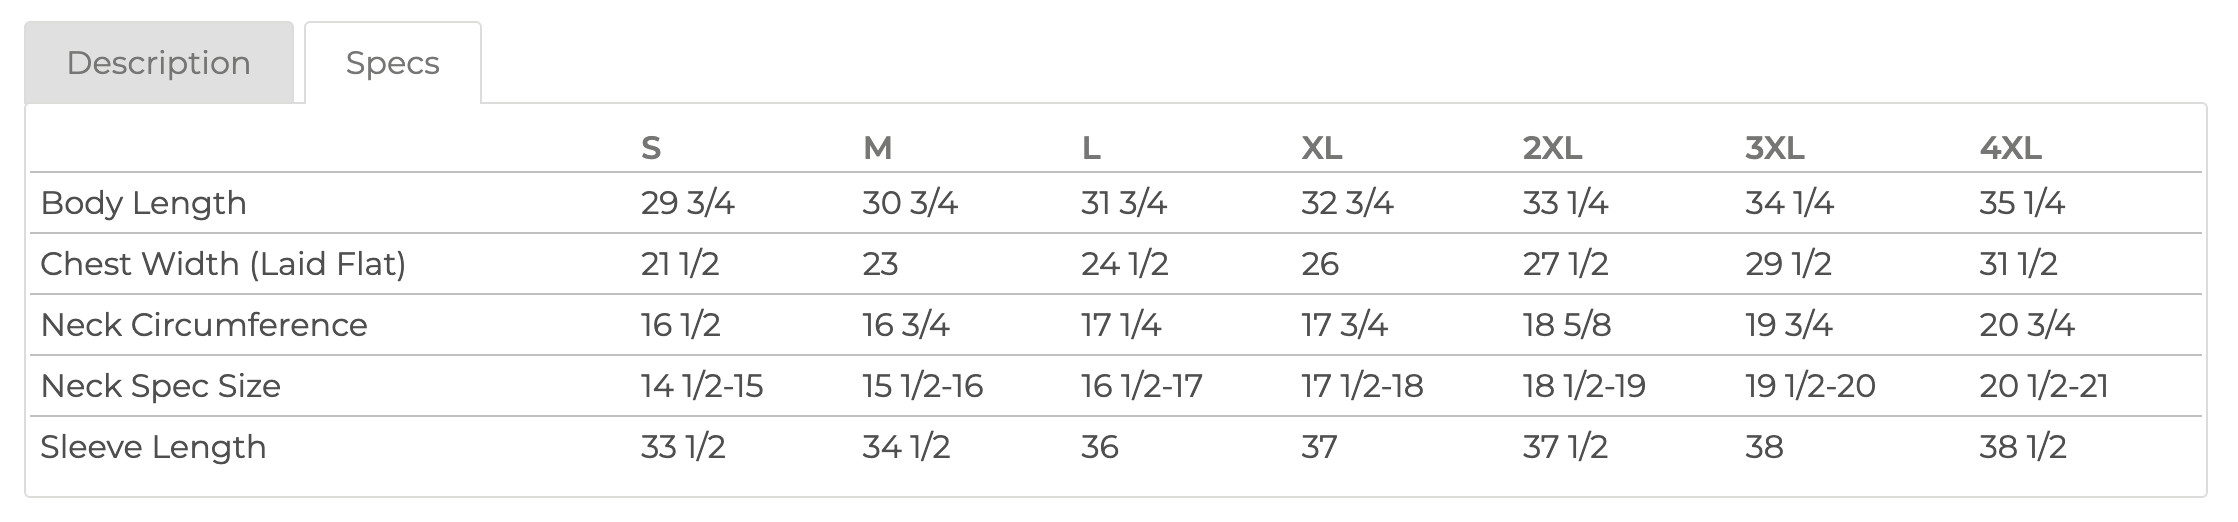This screenshot has height=522, width=2238.
Task: Click the S size column header
Action: [651, 148]
